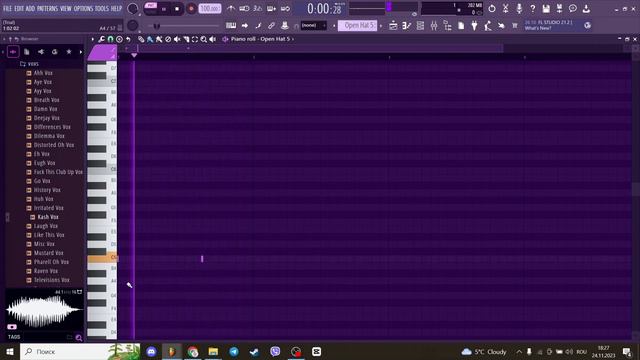This screenshot has height=360, width=640.
Task: Open the Channel rack toolbar icon
Action: click(x=420, y=26)
